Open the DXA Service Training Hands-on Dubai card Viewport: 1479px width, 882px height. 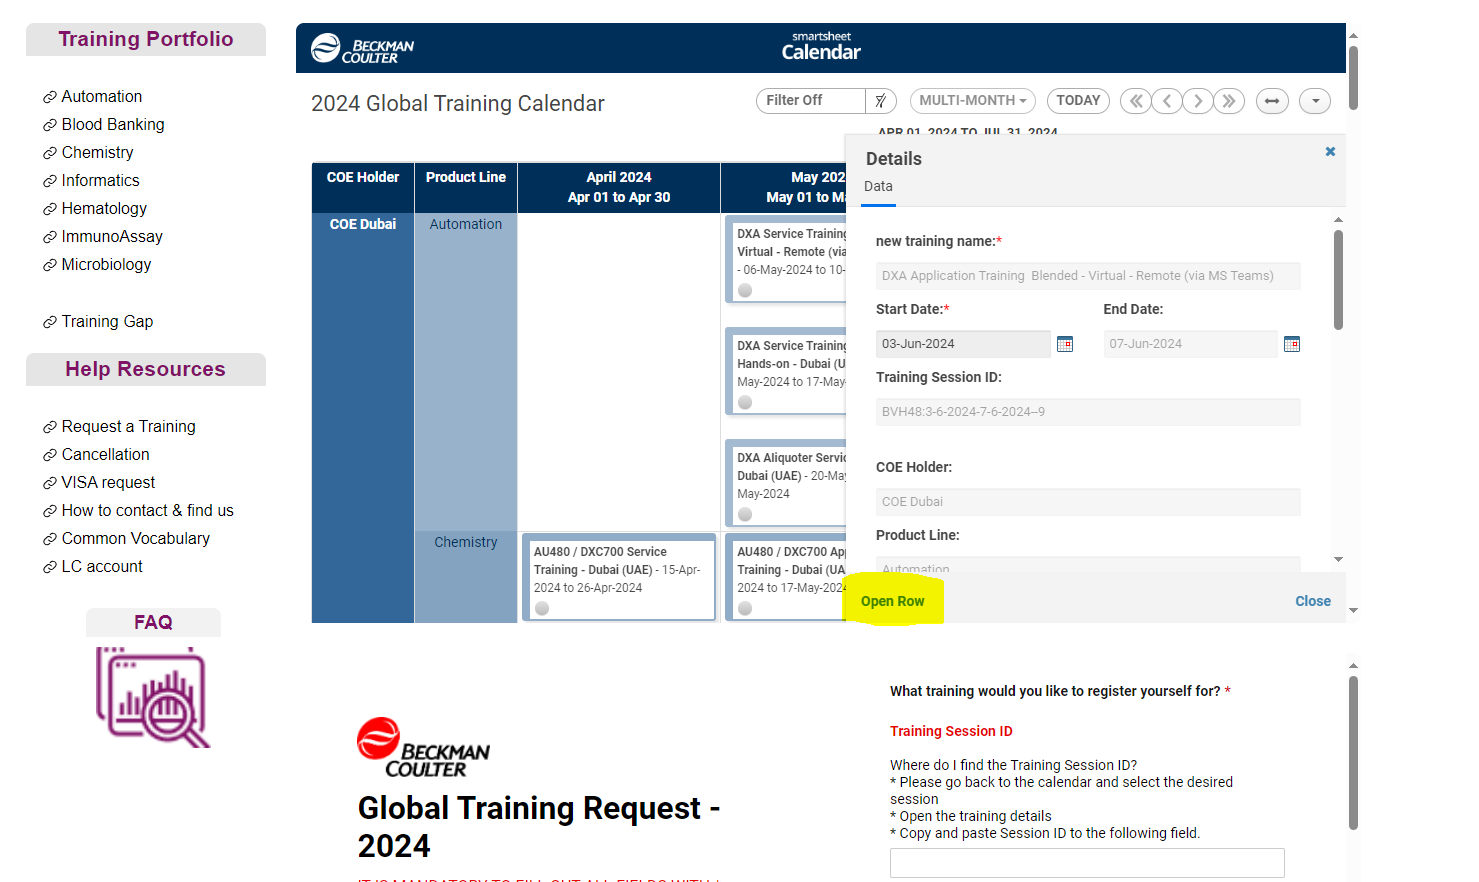786,371
